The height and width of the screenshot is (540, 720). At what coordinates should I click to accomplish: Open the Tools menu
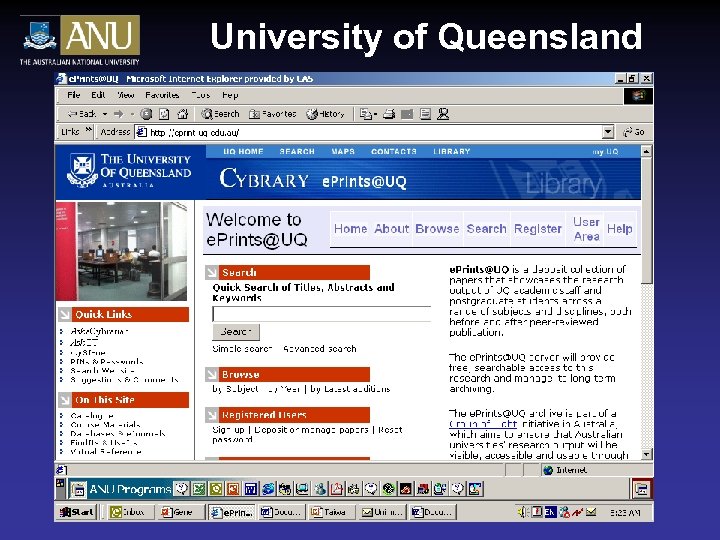pos(201,95)
